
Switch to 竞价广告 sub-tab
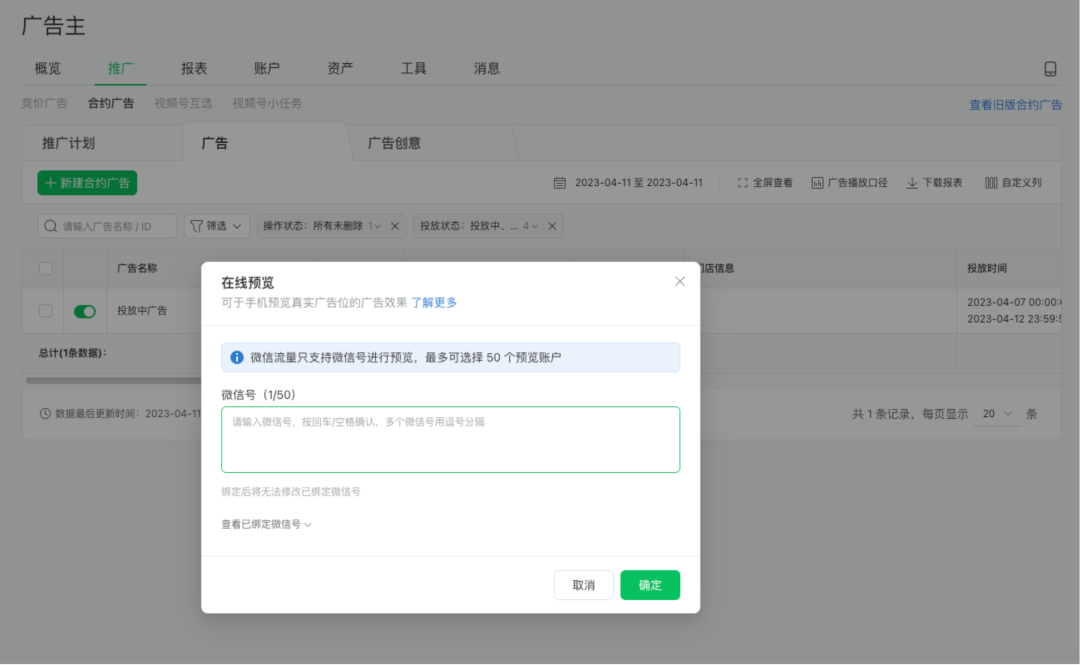(x=45, y=103)
